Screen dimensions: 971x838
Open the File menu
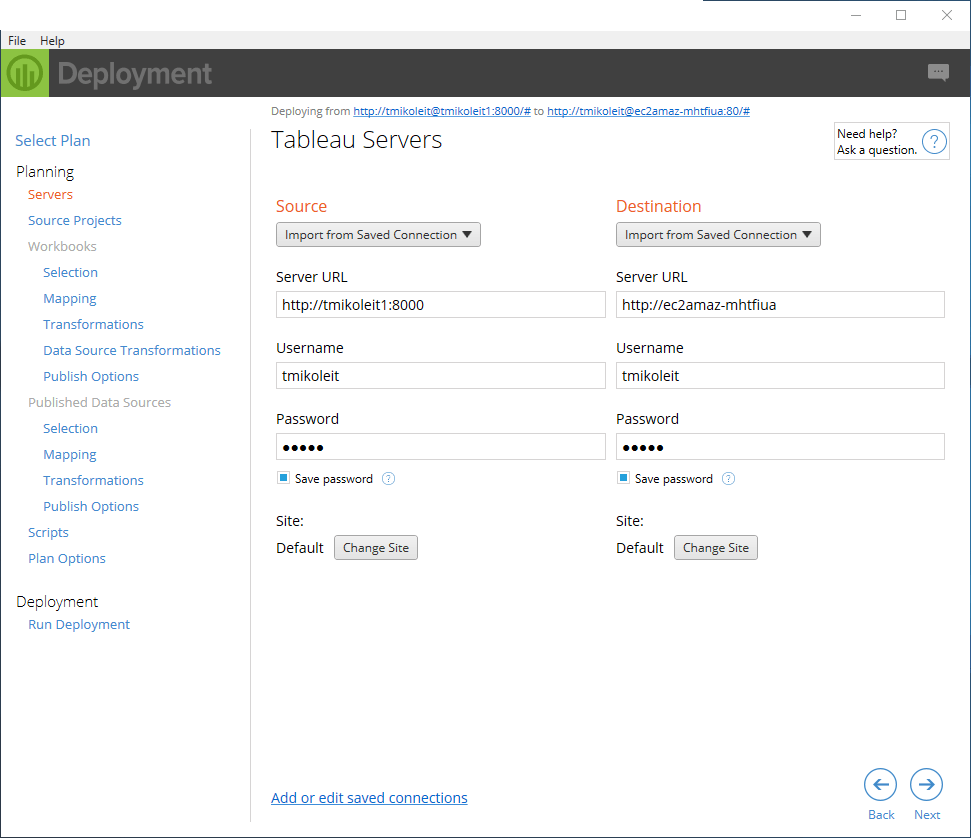click(17, 41)
